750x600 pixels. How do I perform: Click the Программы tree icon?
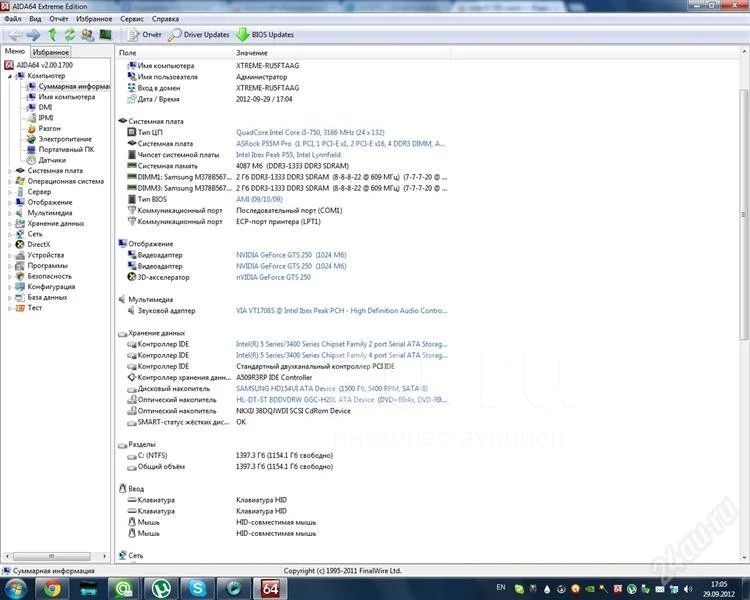20,266
